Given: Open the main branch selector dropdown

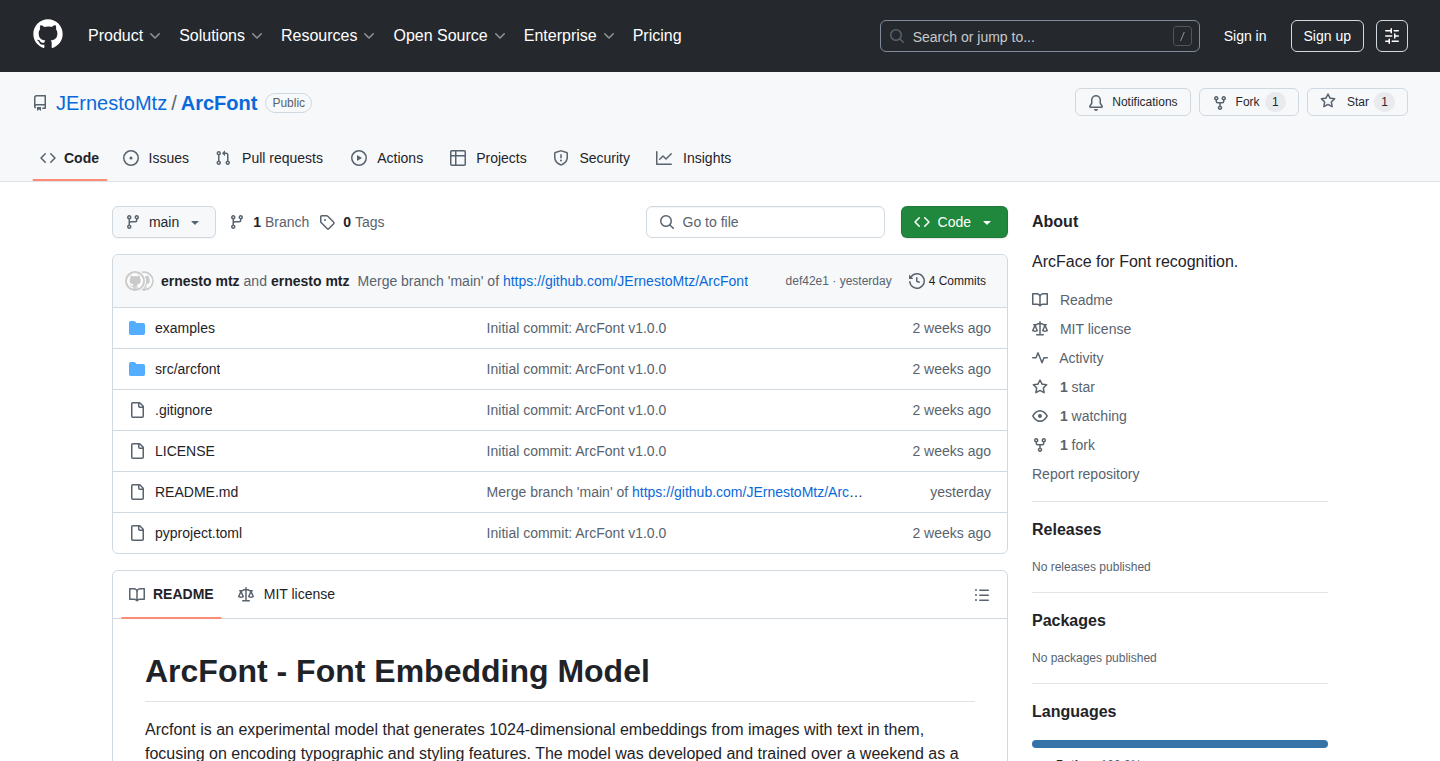Looking at the screenshot, I should [164, 222].
